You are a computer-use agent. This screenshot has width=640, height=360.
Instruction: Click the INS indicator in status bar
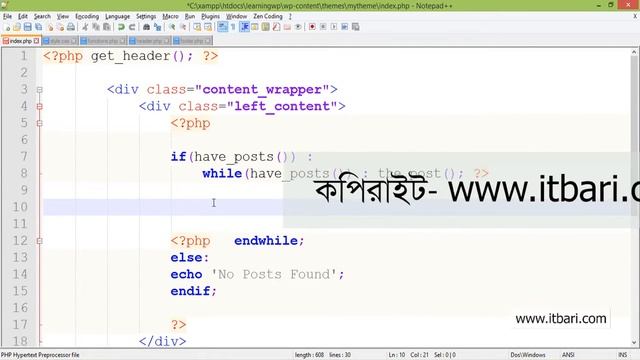pyautogui.click(x=622, y=355)
